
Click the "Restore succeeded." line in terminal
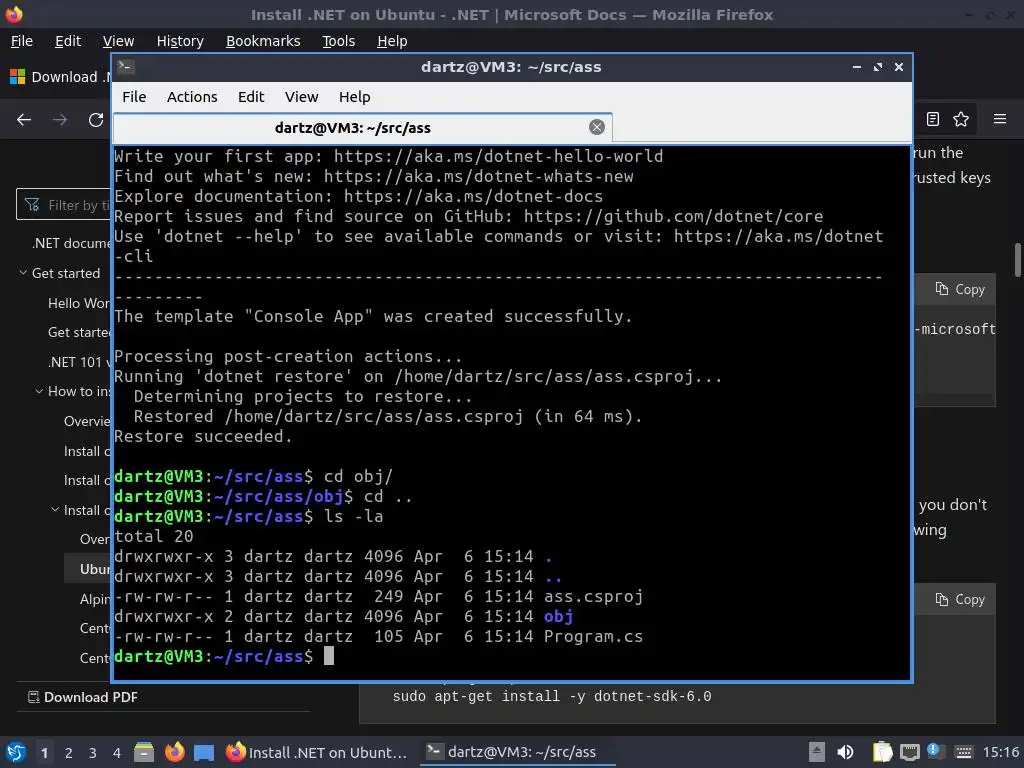(203, 436)
